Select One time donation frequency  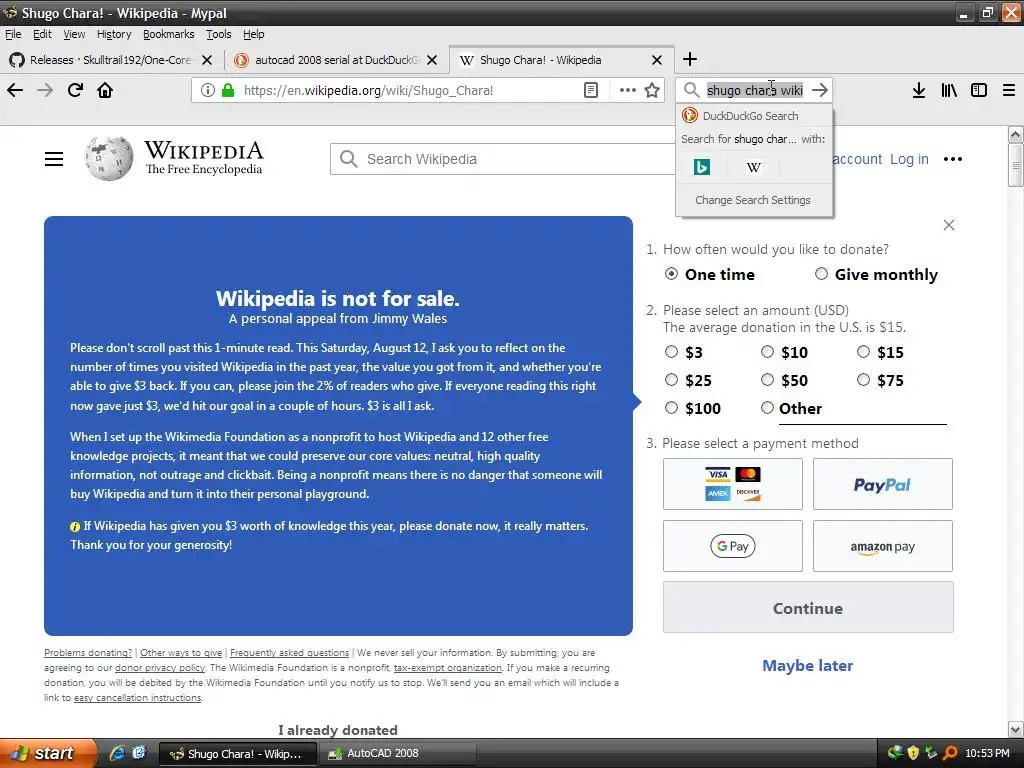[671, 274]
